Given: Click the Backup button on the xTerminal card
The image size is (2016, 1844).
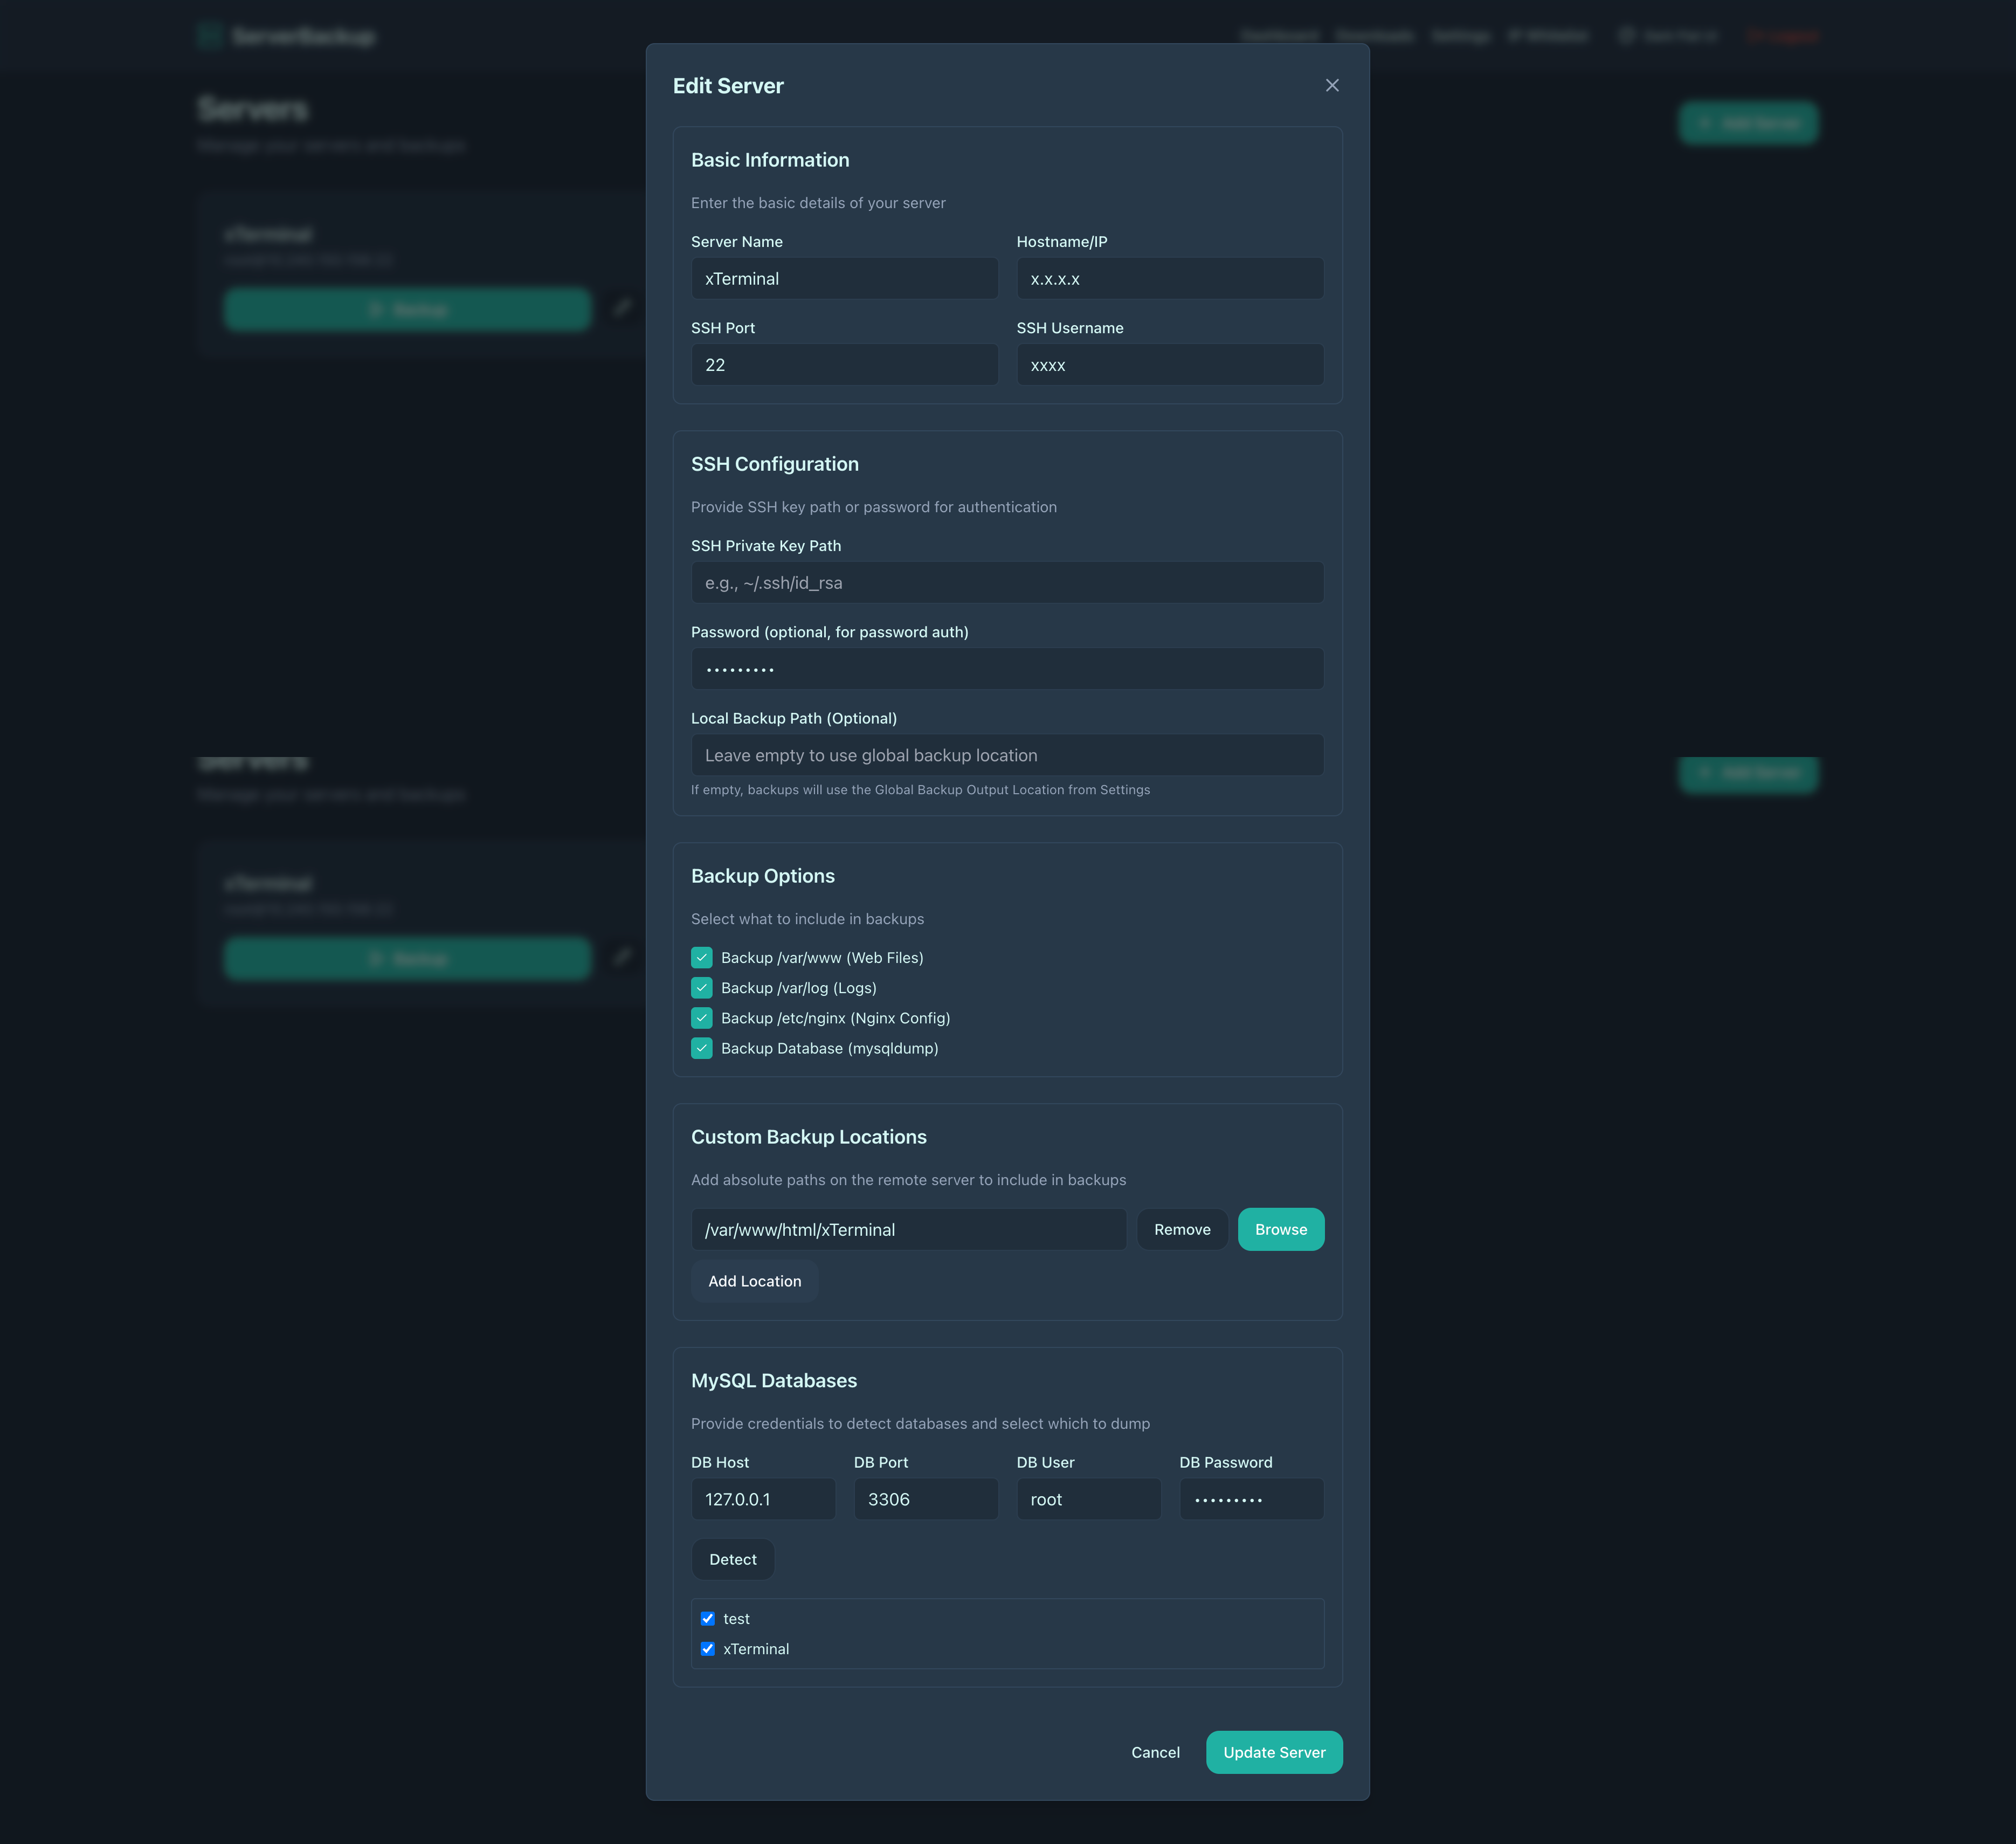Looking at the screenshot, I should (407, 309).
